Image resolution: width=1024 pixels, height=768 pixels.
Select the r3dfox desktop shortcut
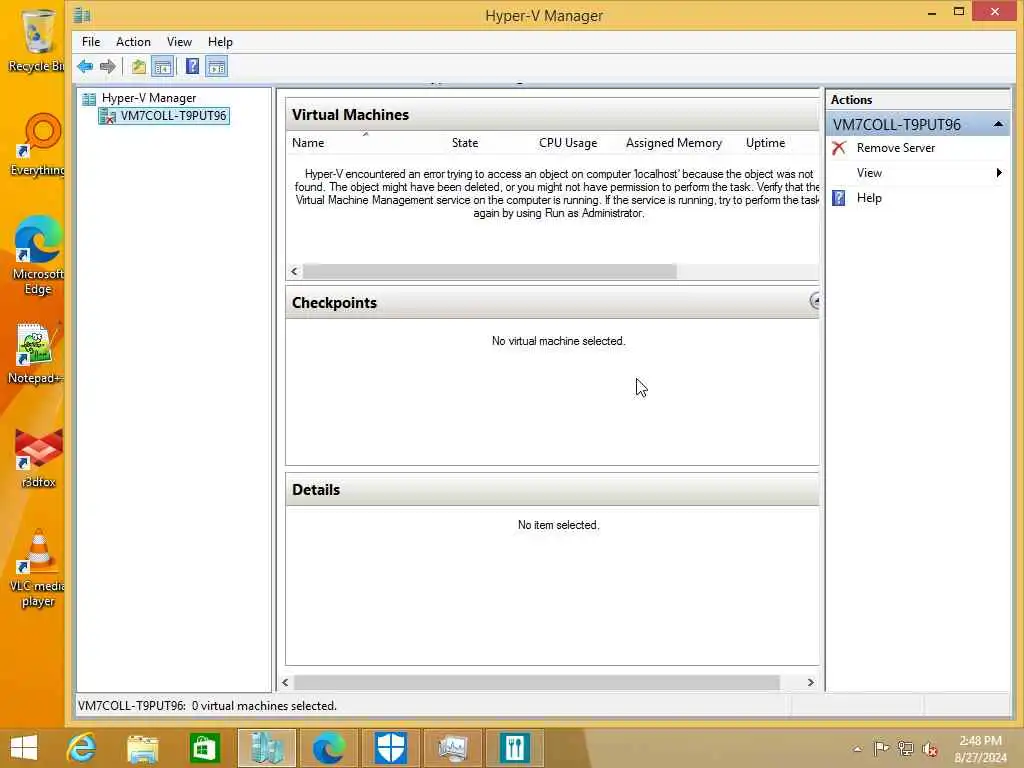coord(39,457)
